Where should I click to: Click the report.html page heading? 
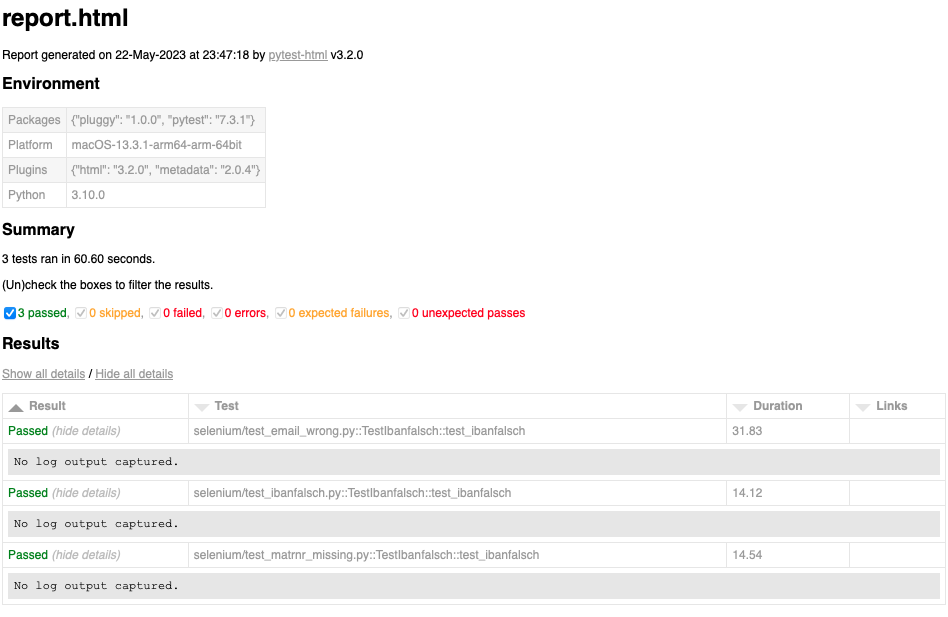coord(65,18)
